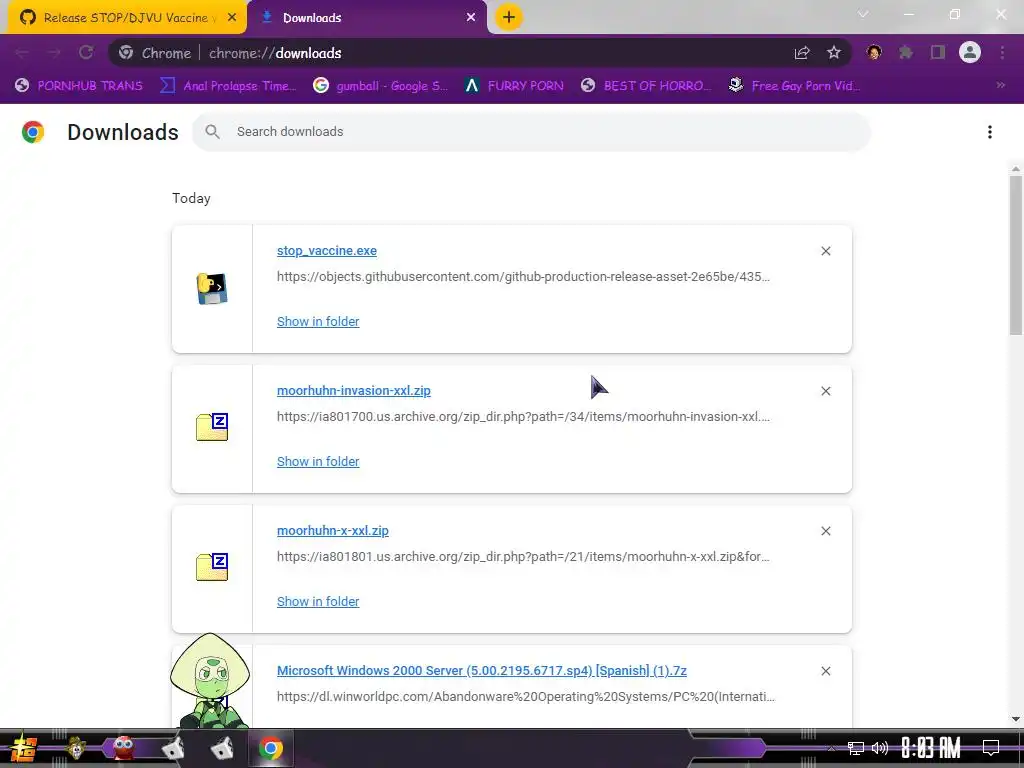Open the round avatar extension next to the star

point(874,53)
